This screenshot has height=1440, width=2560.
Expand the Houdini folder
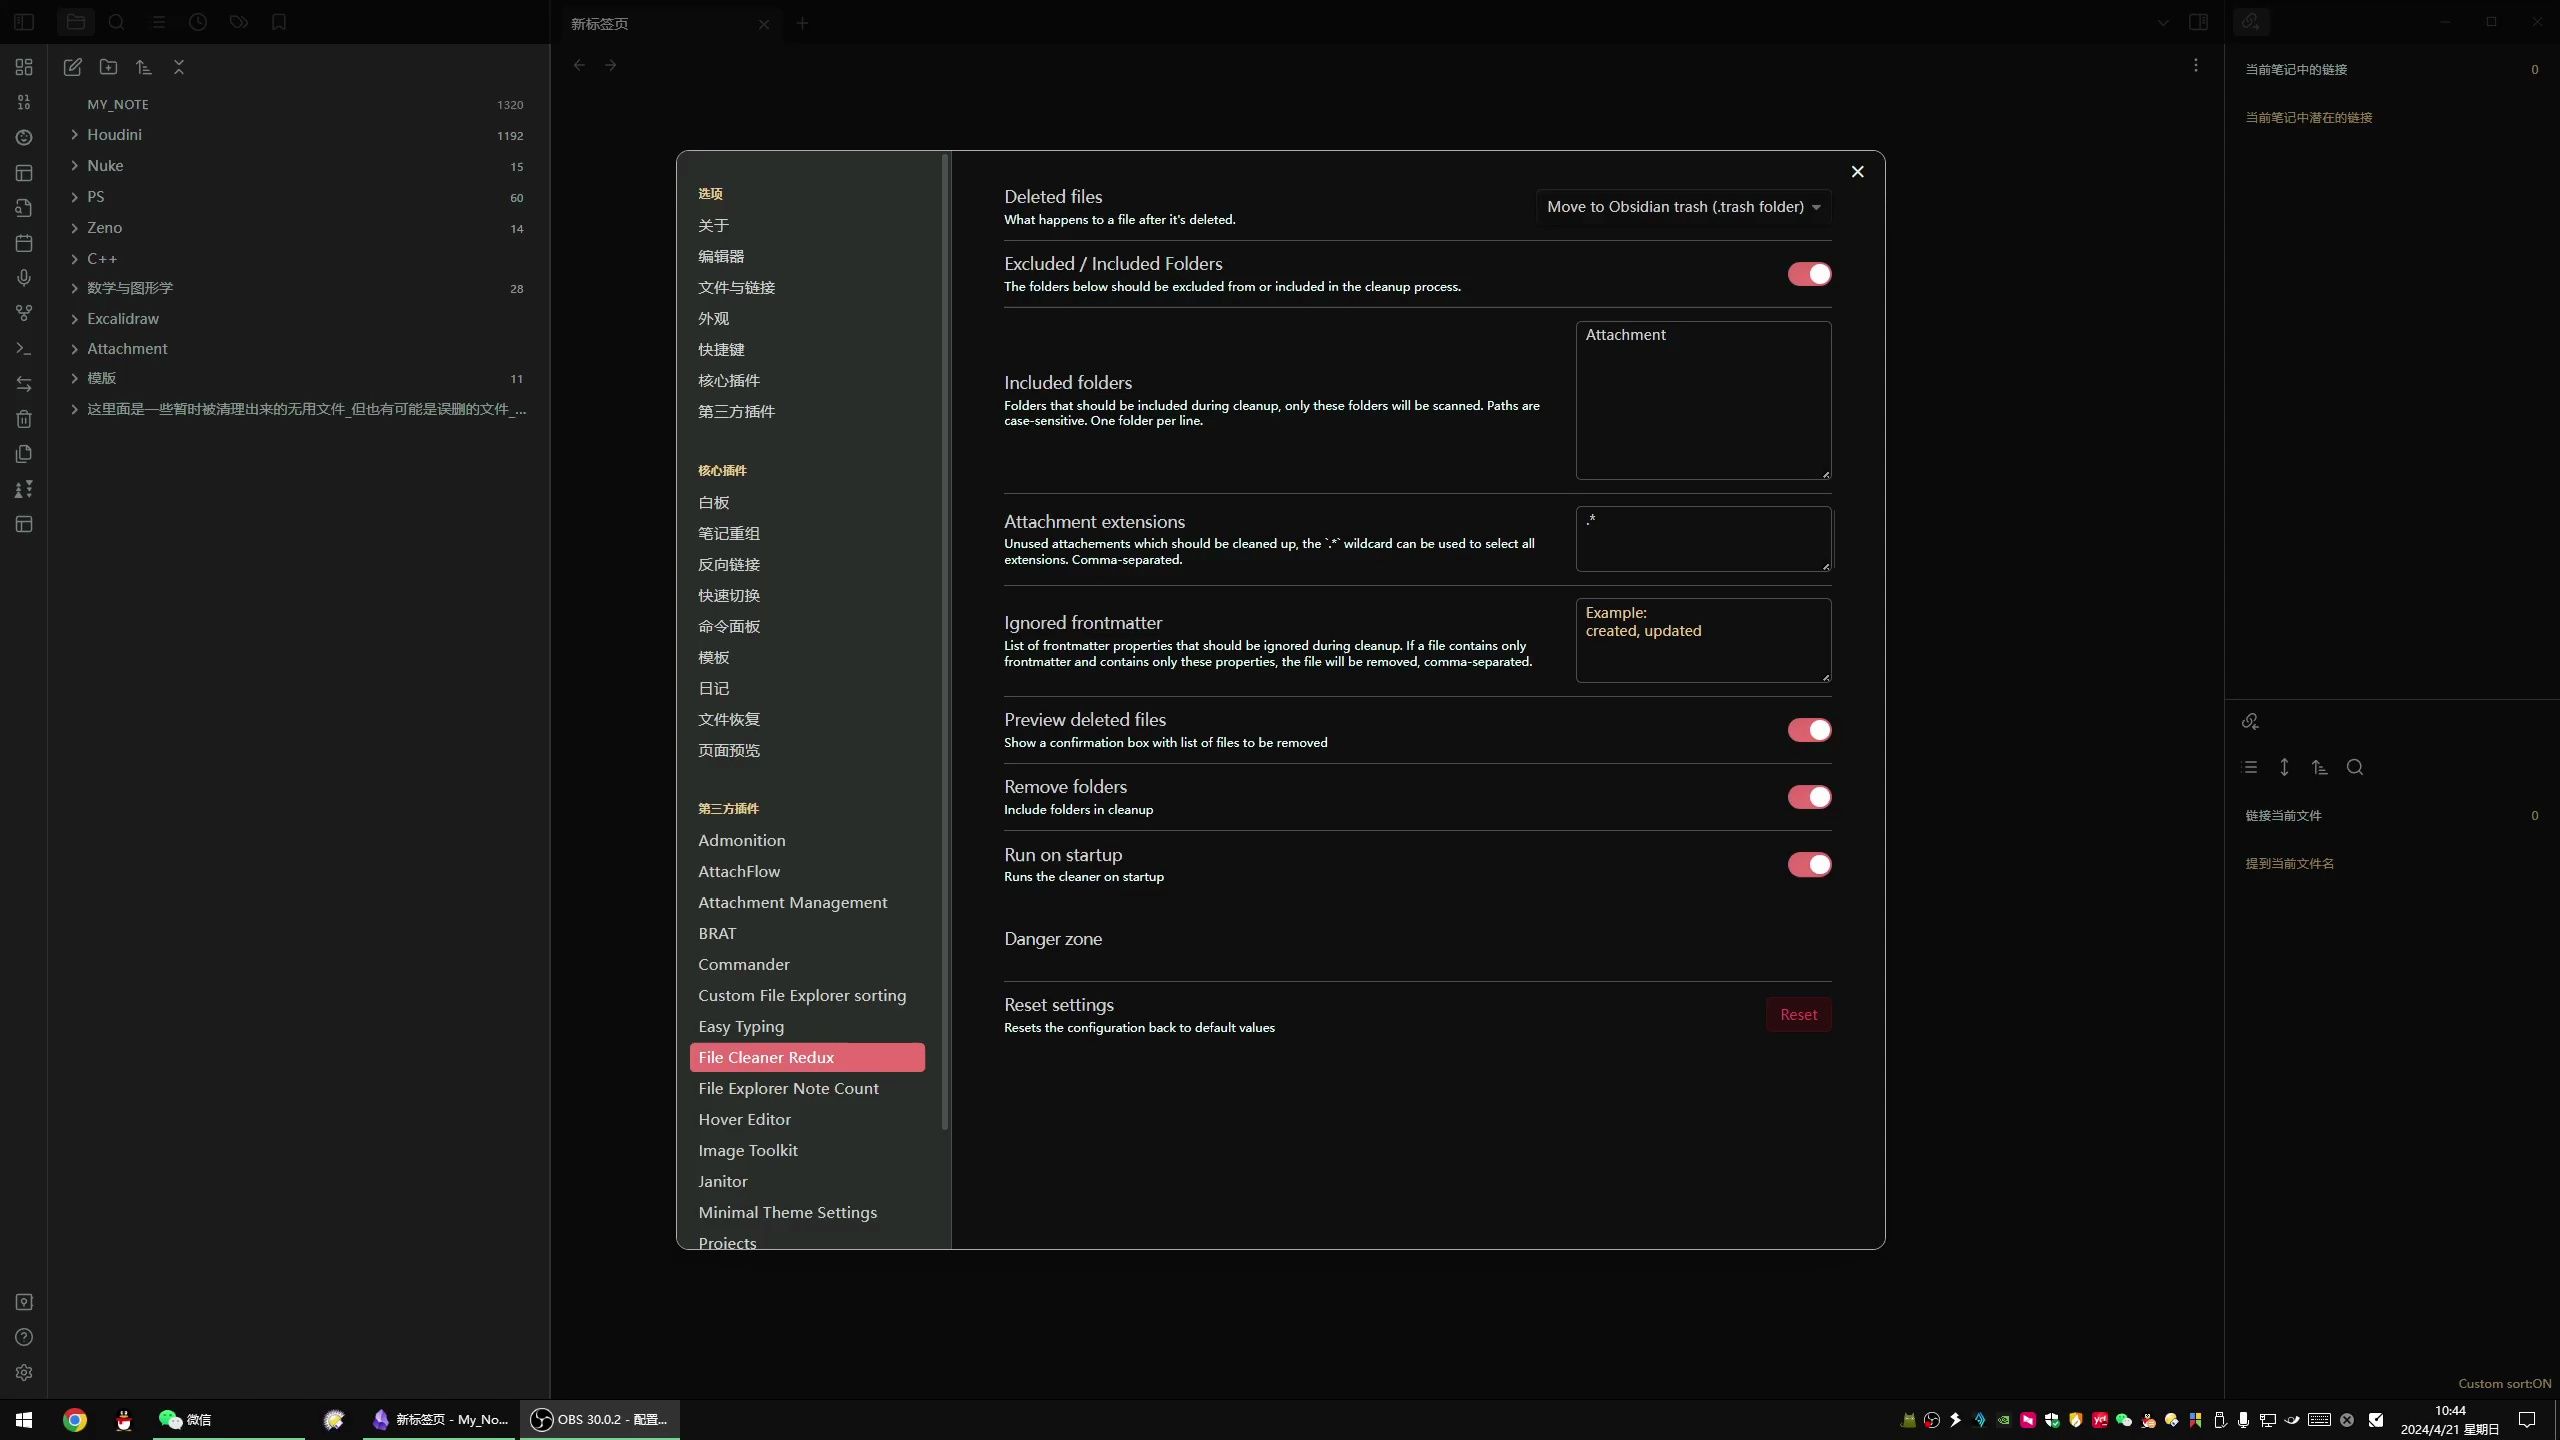click(x=114, y=135)
